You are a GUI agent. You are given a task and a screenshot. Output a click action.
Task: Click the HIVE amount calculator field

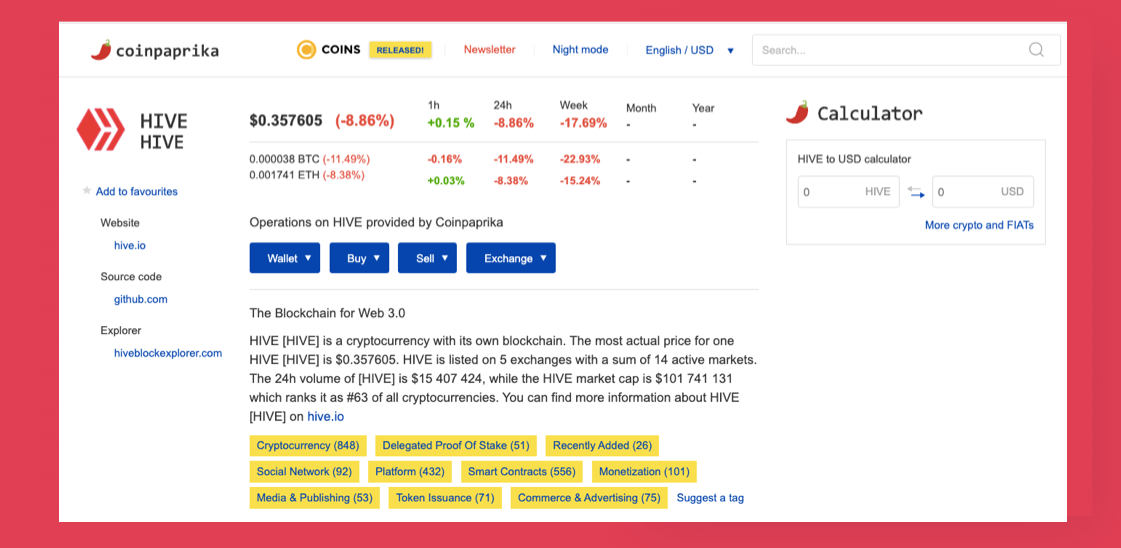coord(848,191)
